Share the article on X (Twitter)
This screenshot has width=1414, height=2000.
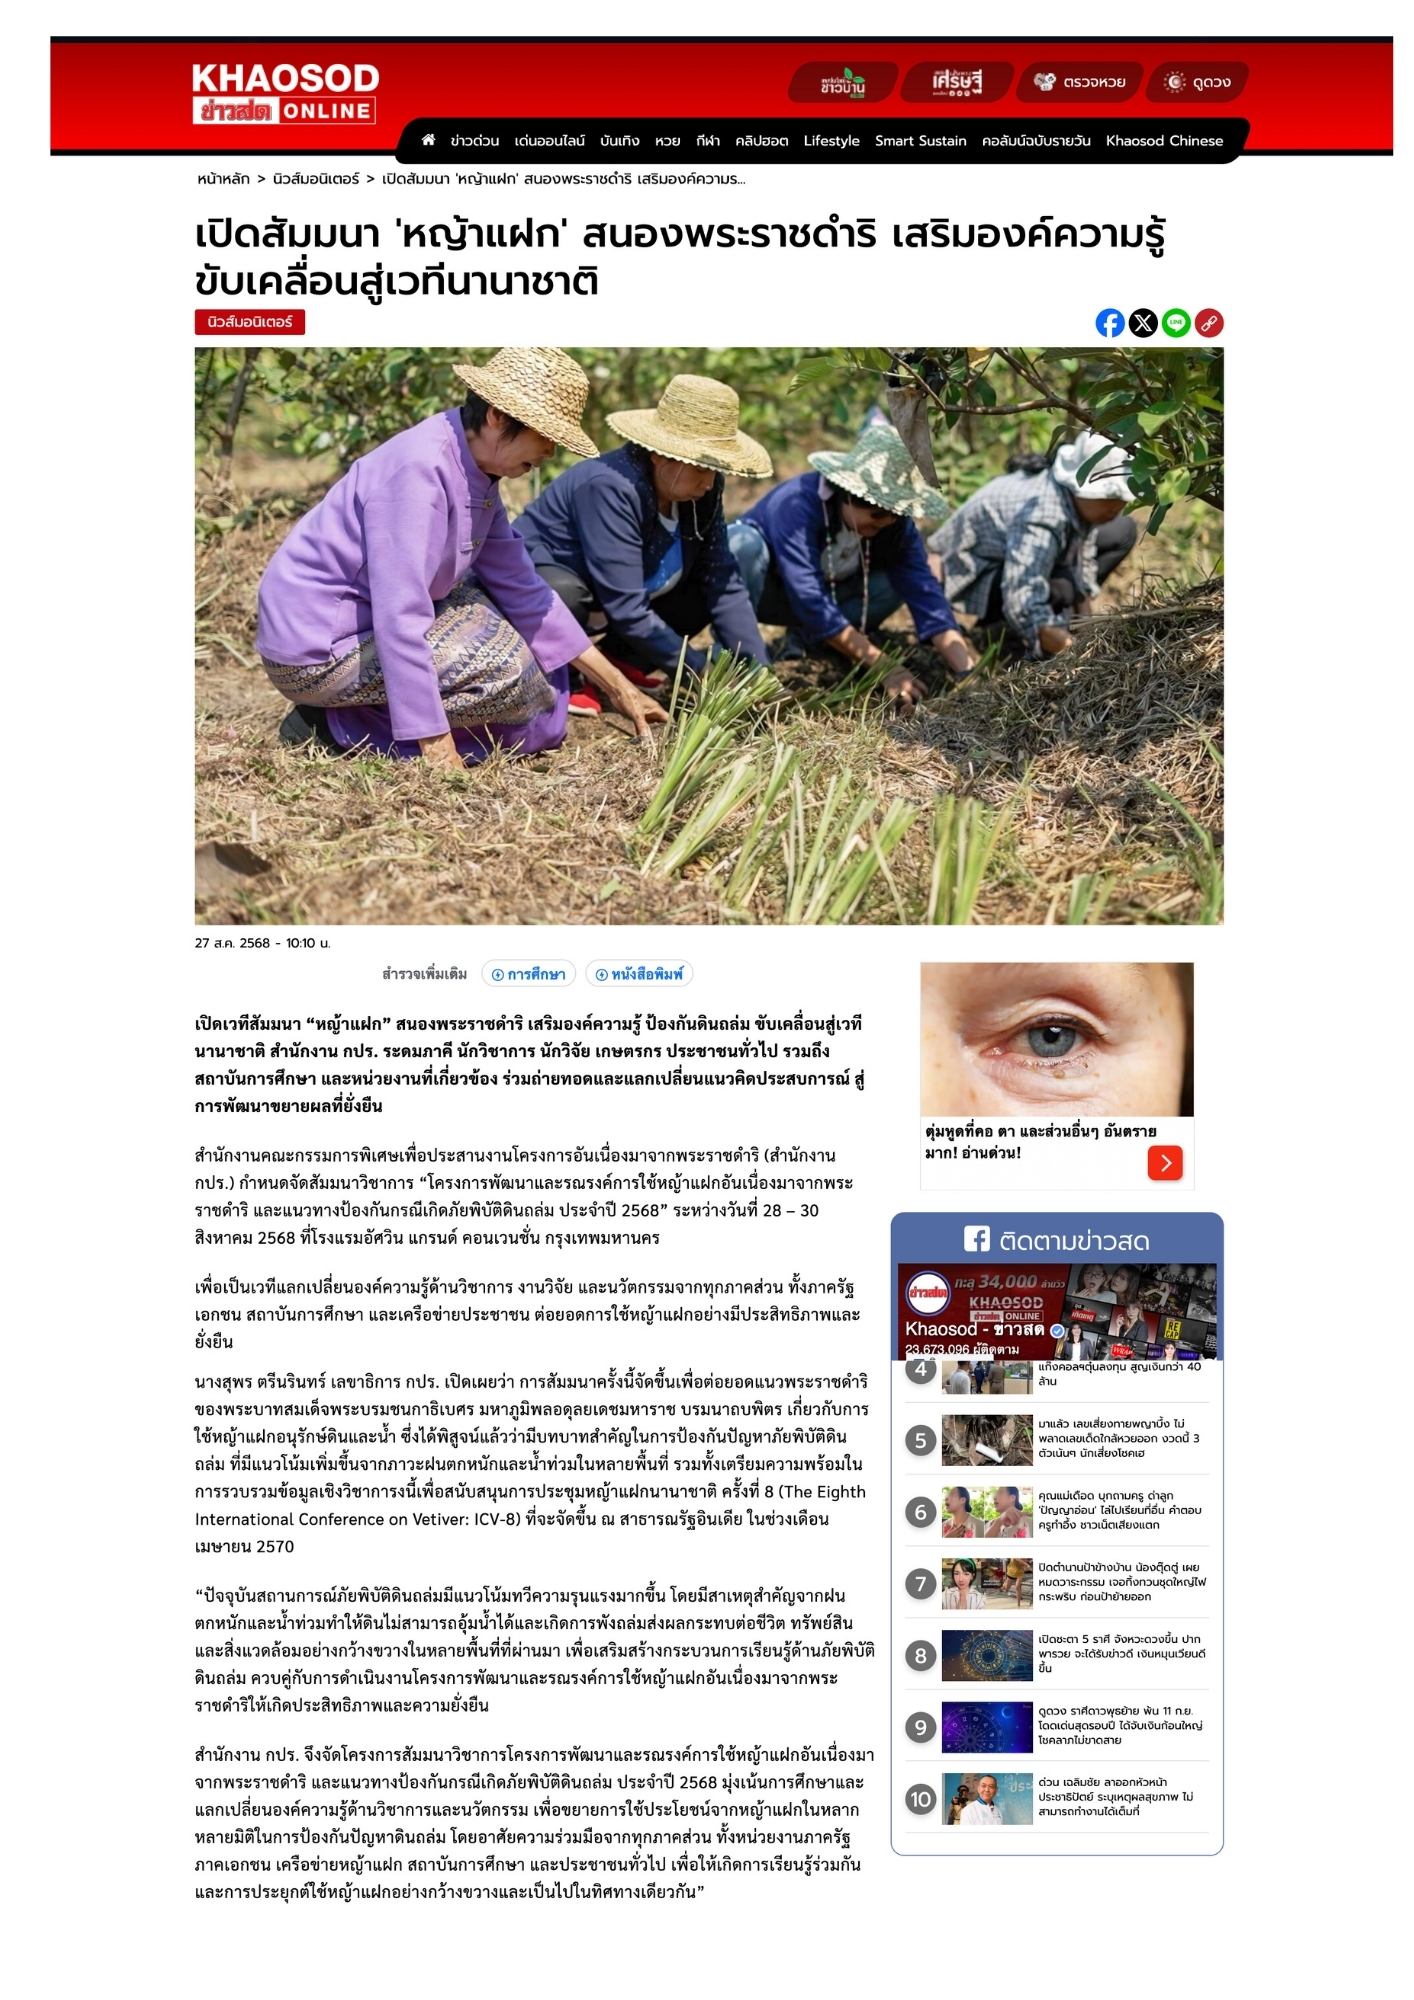coord(1143,323)
